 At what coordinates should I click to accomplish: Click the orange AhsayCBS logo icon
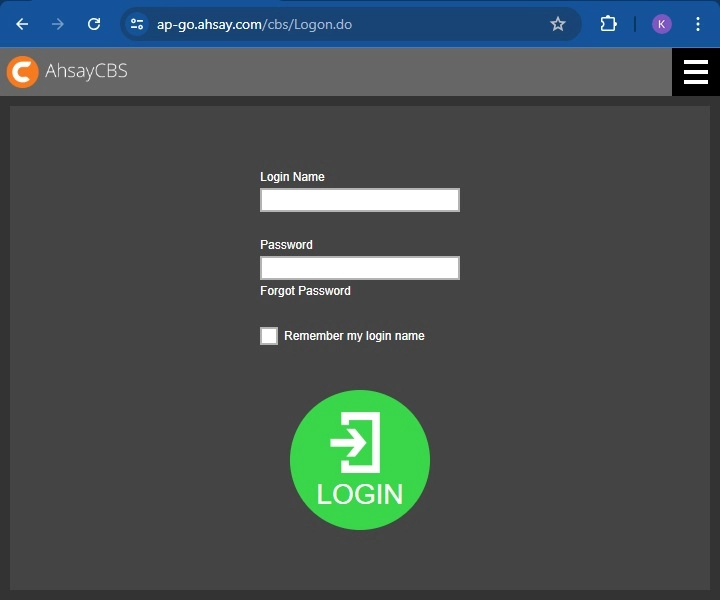click(x=22, y=72)
